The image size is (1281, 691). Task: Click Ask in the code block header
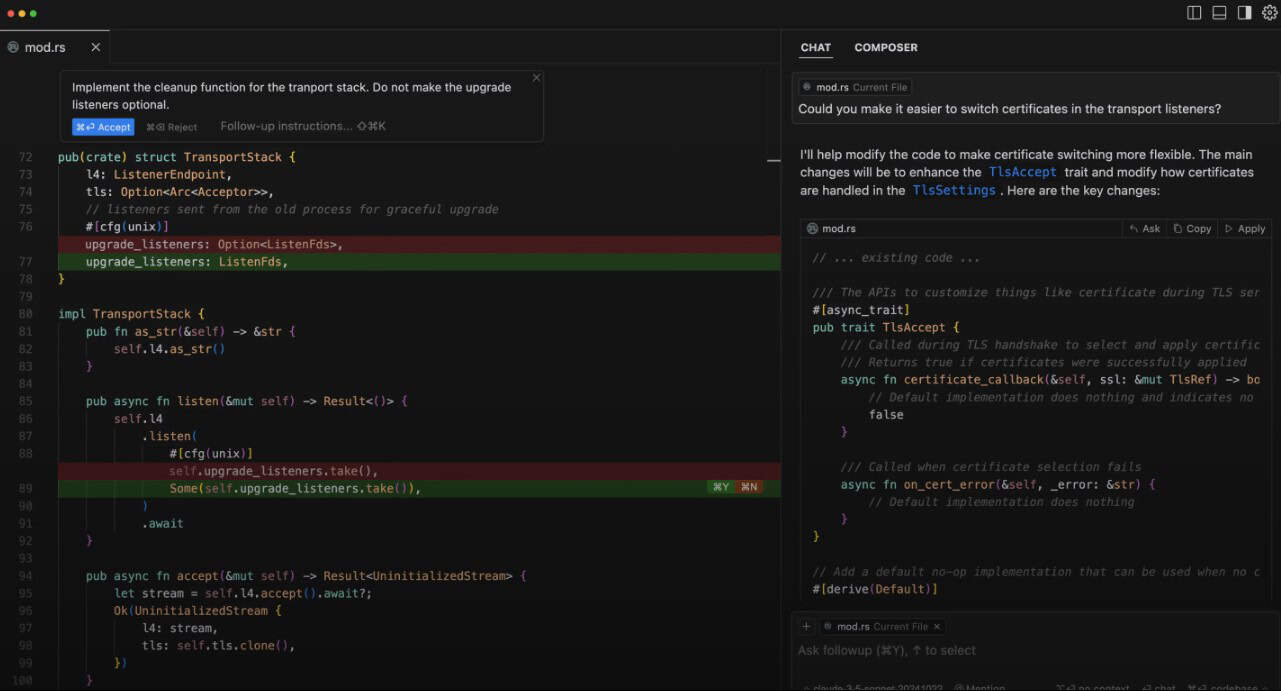(x=1145, y=229)
